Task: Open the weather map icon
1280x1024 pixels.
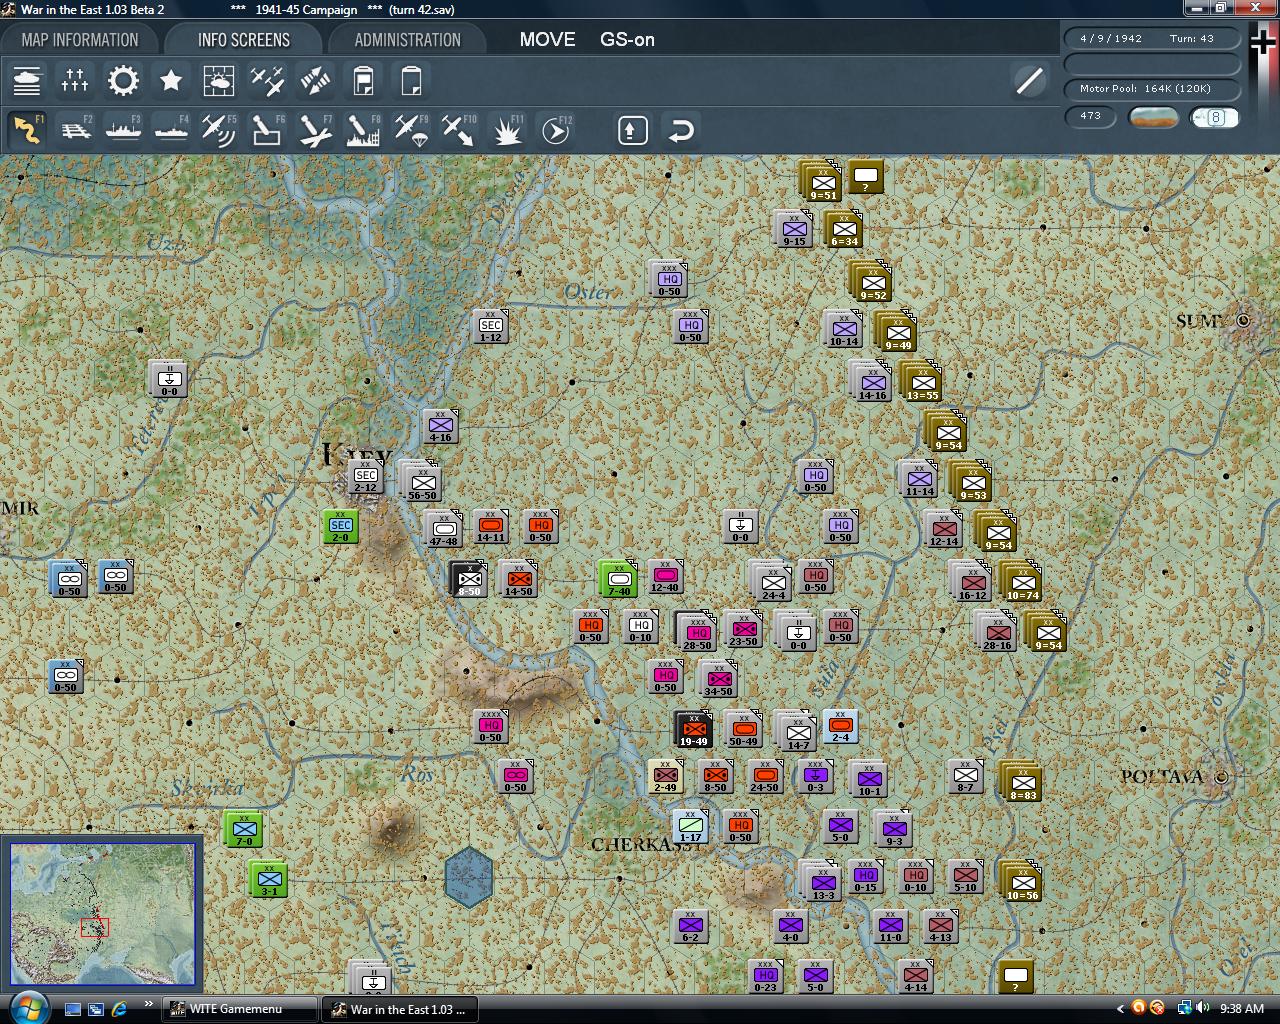Action: [x=219, y=80]
